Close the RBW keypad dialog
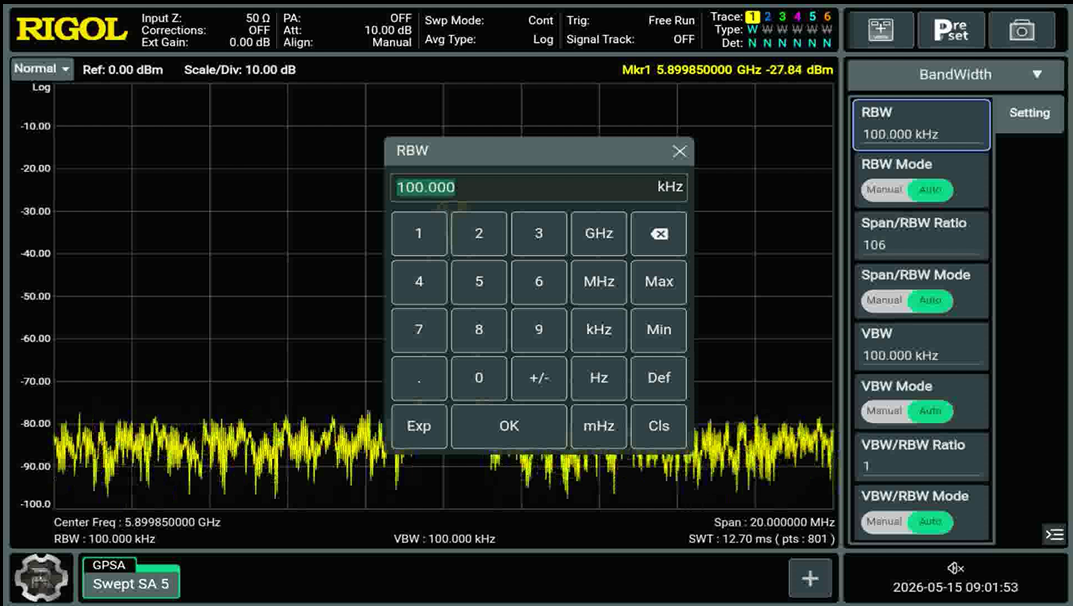1073x606 pixels. click(679, 151)
